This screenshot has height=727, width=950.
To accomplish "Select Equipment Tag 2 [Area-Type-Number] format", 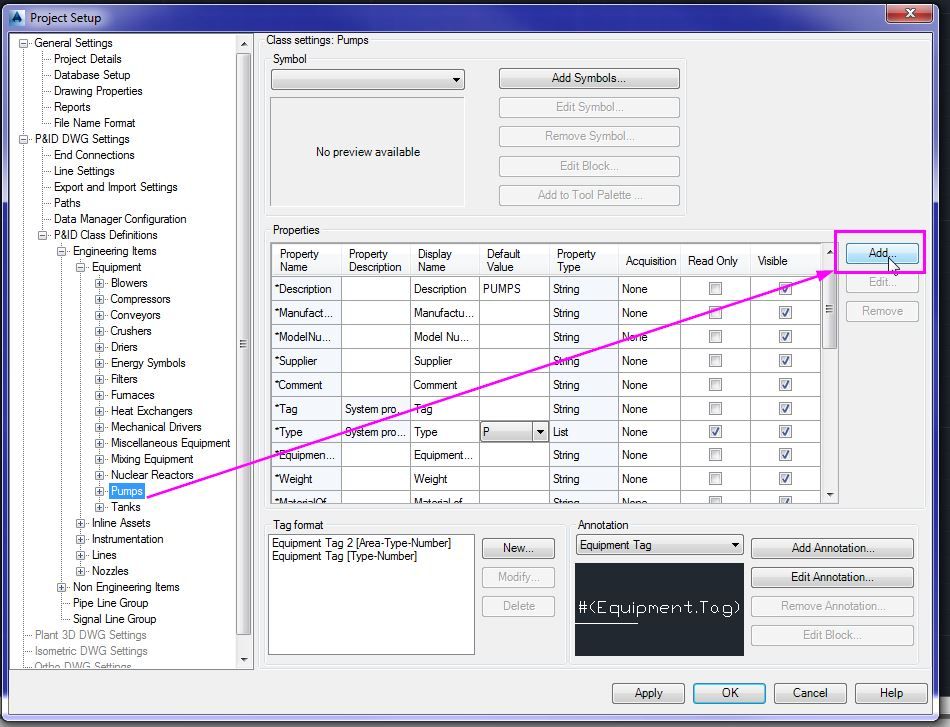I will (361, 543).
